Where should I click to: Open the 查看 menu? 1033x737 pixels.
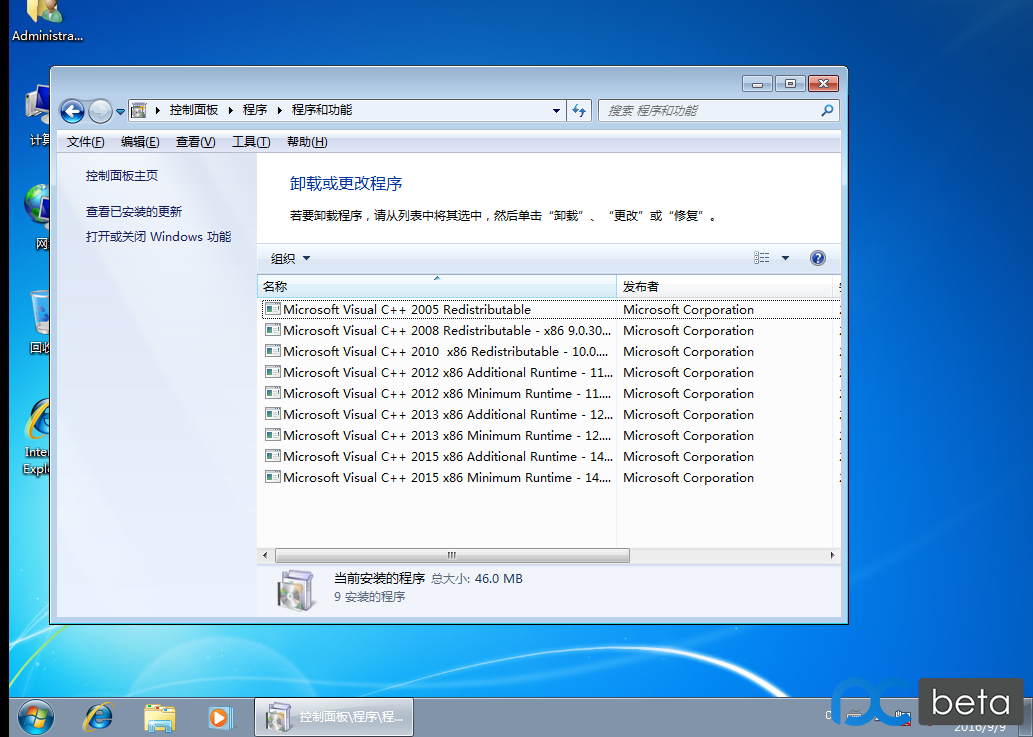(193, 141)
